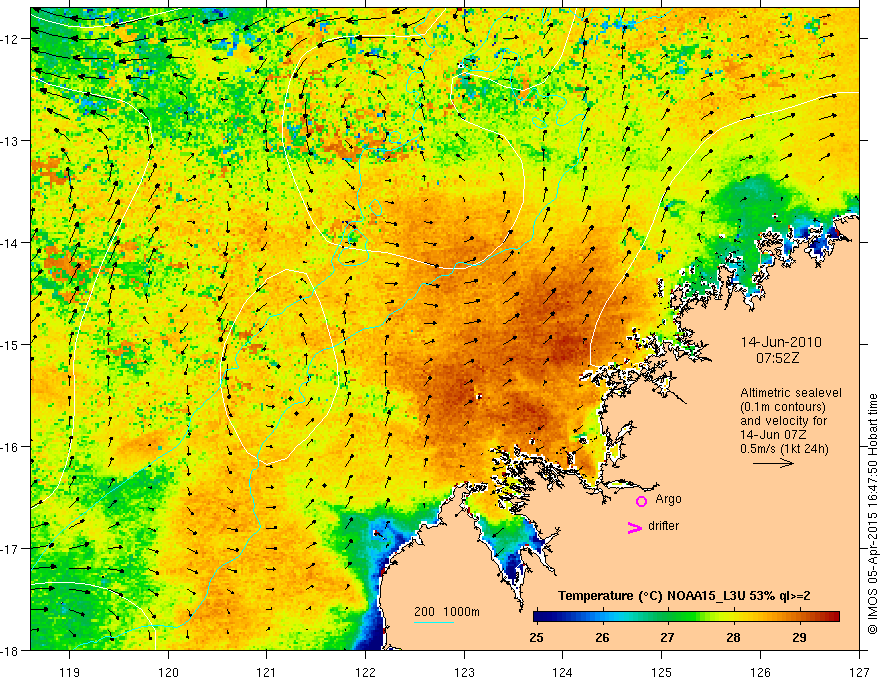Click the longitude label 123
Screen dimensions: 880x680
tap(464, 672)
